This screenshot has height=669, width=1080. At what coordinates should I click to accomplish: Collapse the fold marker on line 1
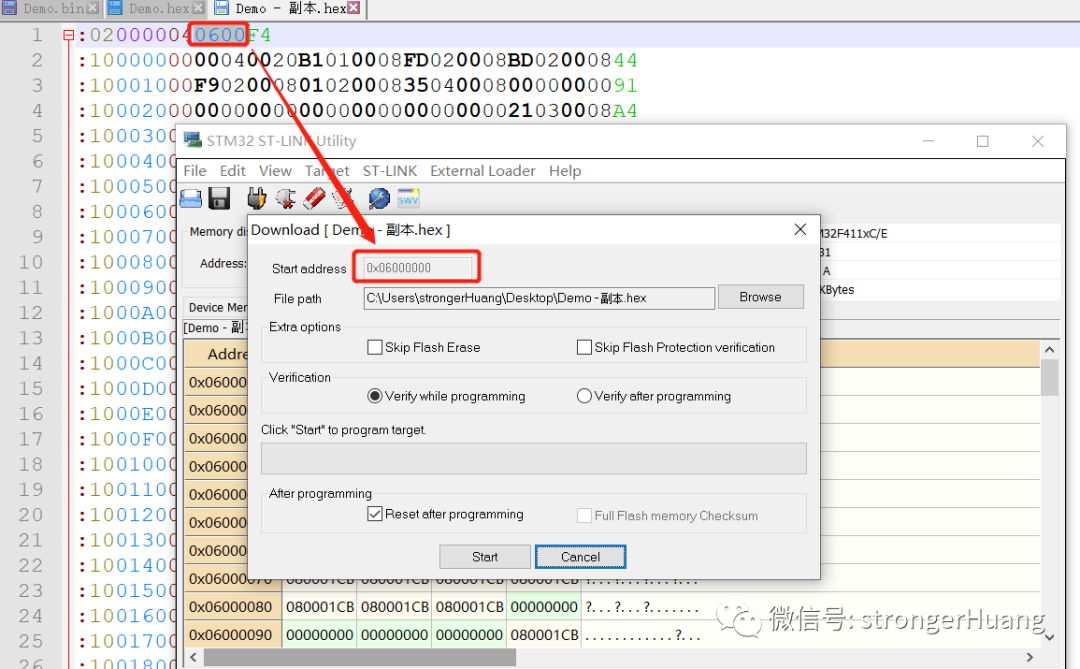click(68, 35)
